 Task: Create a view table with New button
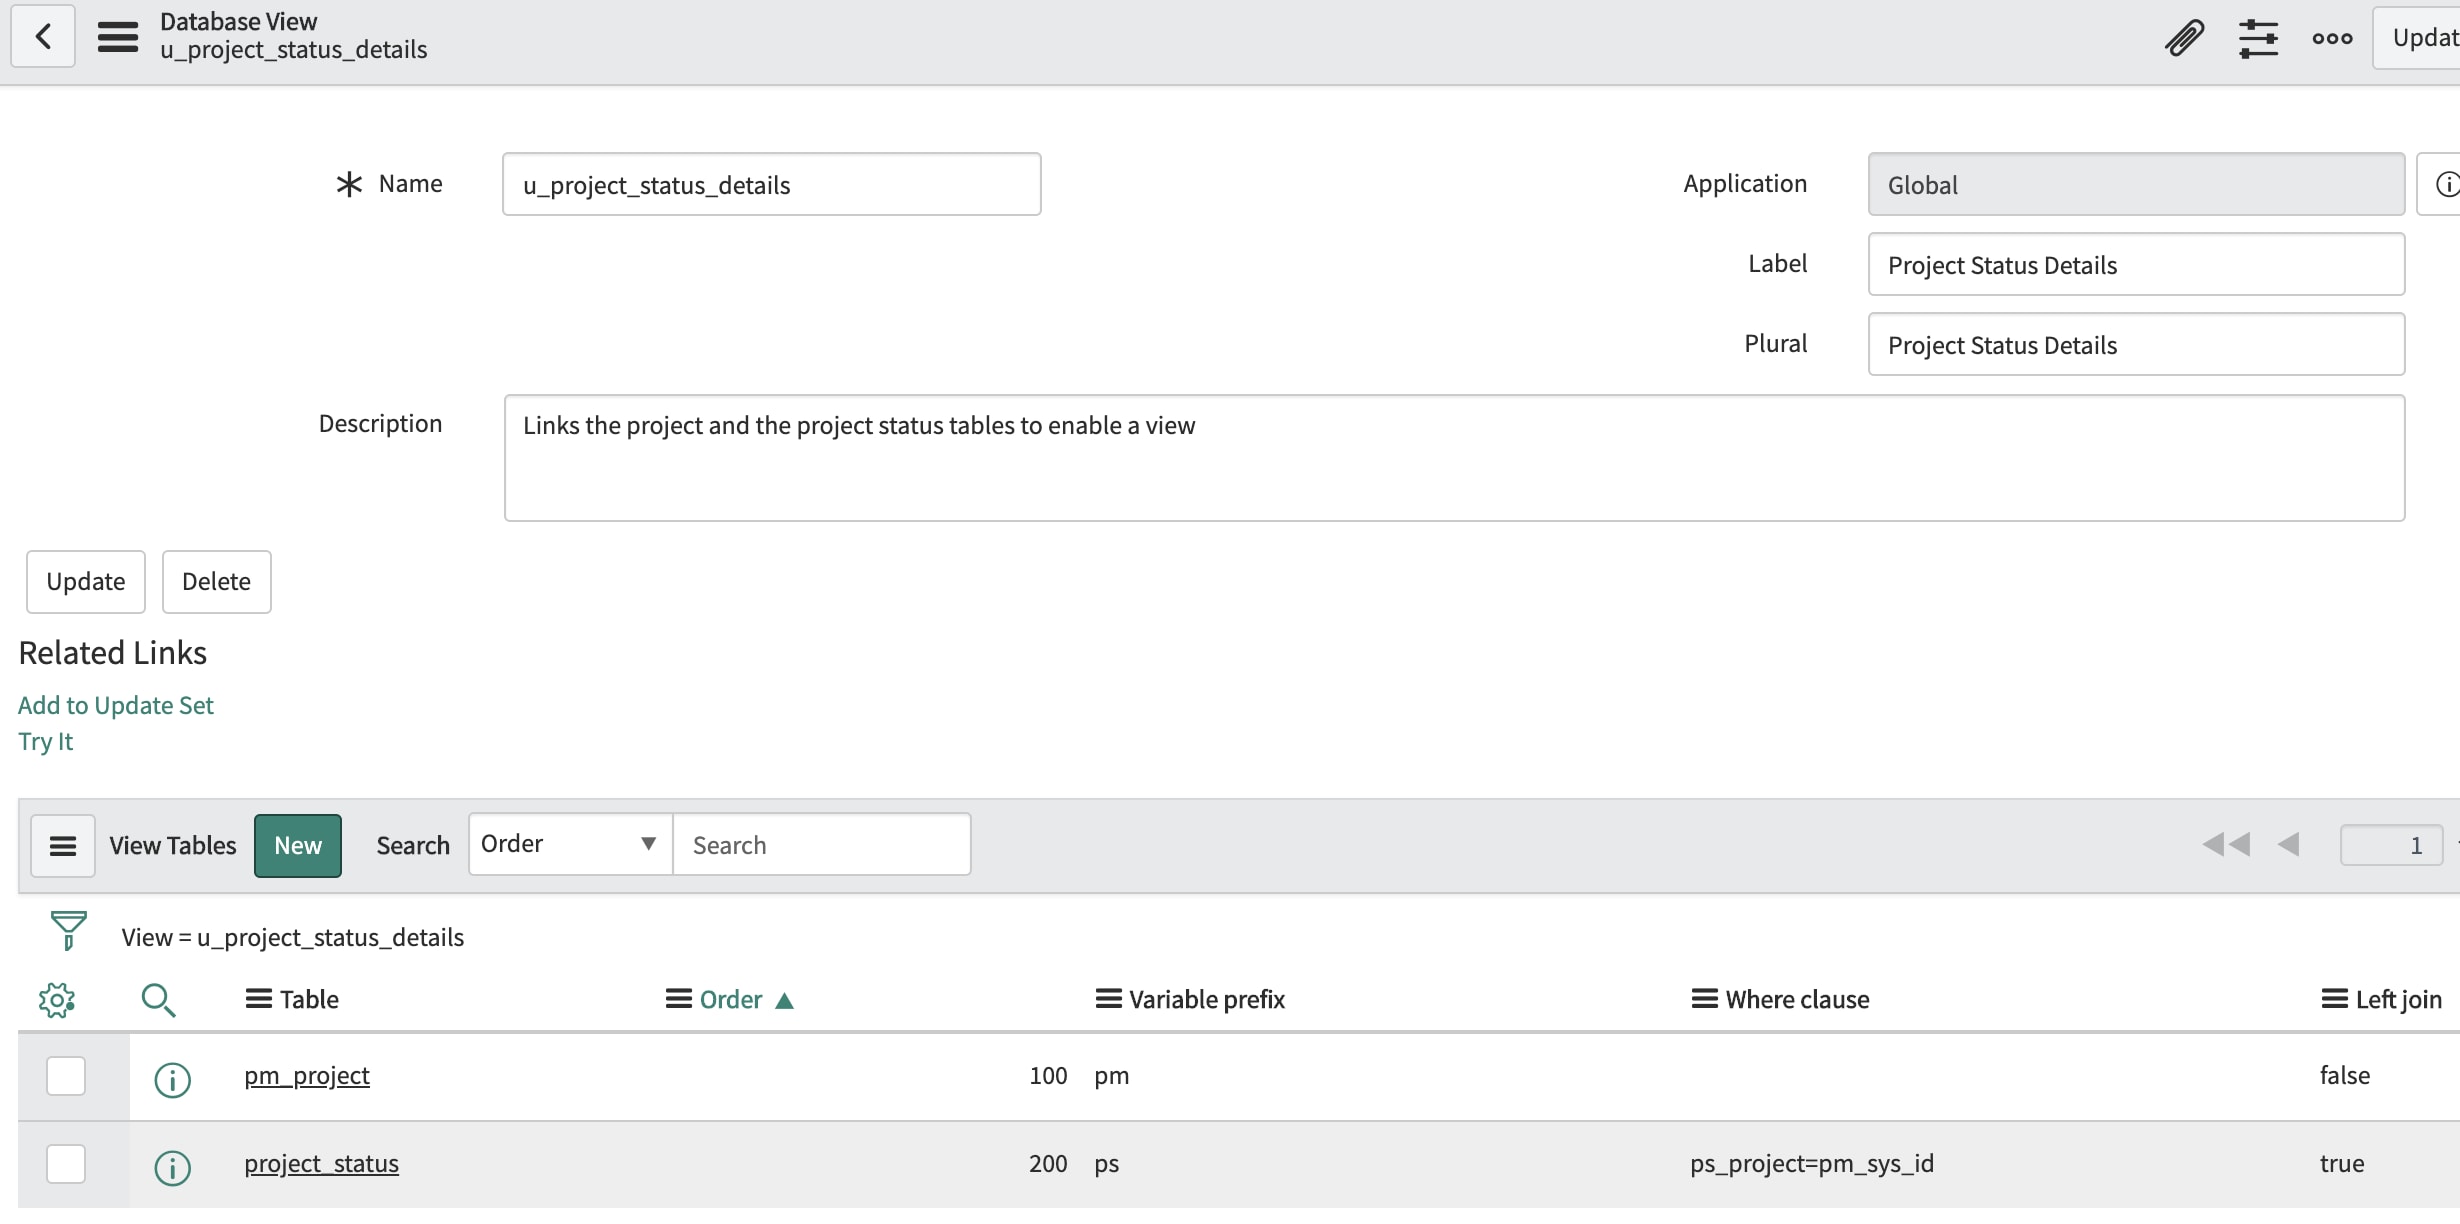(297, 845)
